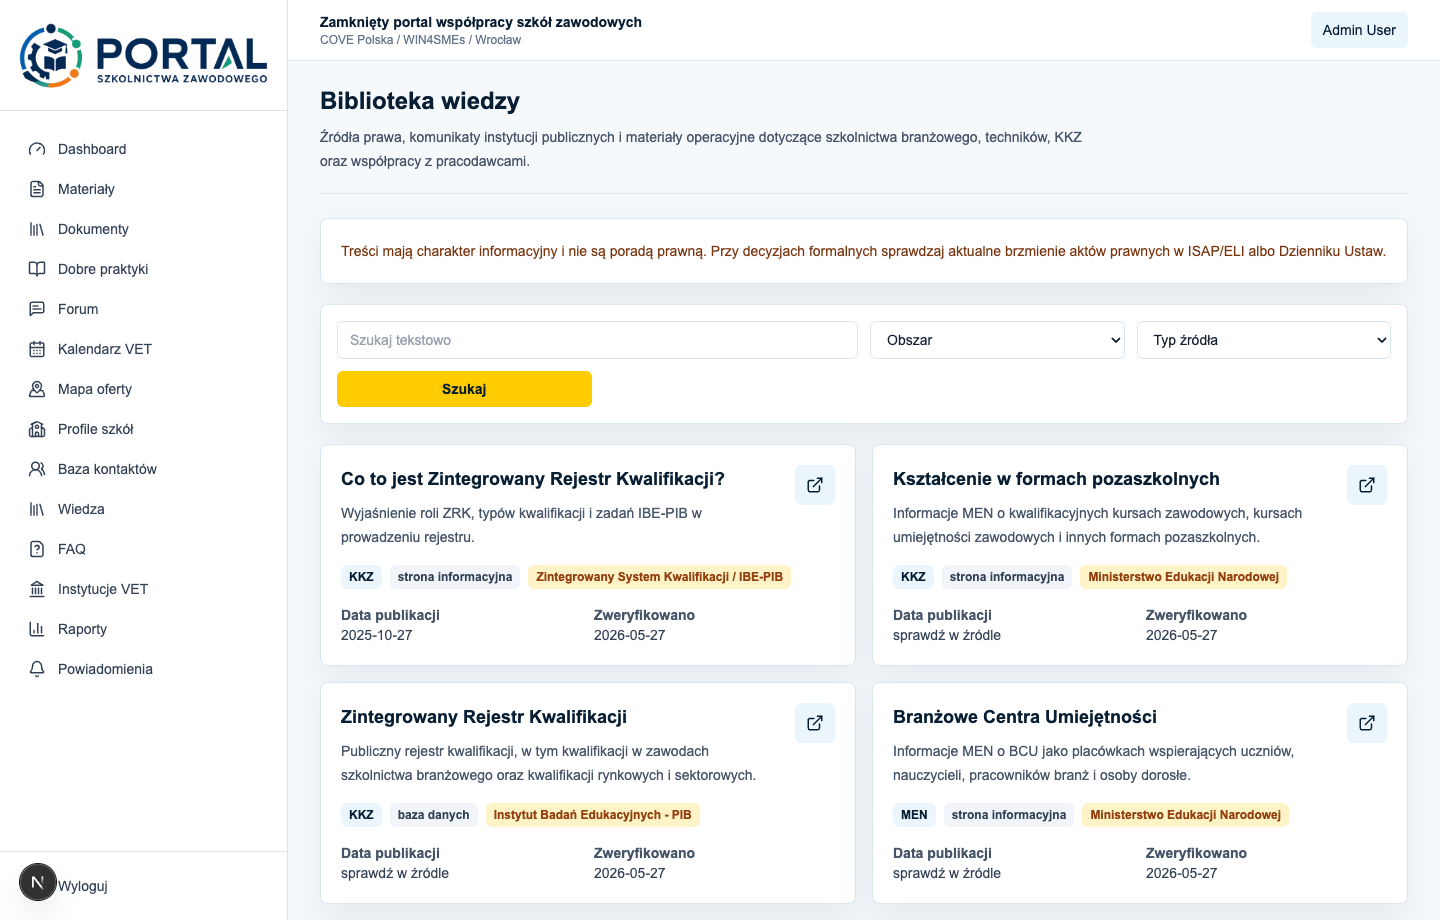1440x920 pixels.
Task: Click the Admin User button
Action: click(x=1359, y=30)
